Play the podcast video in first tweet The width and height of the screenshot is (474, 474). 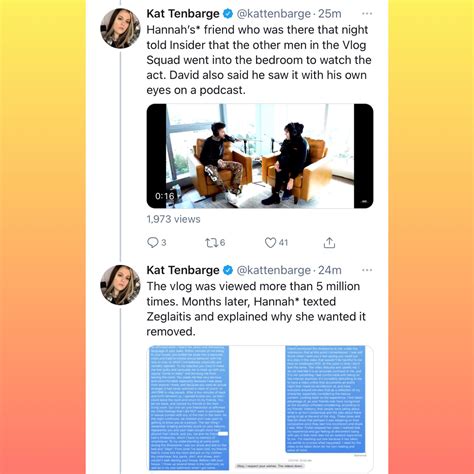click(x=260, y=156)
